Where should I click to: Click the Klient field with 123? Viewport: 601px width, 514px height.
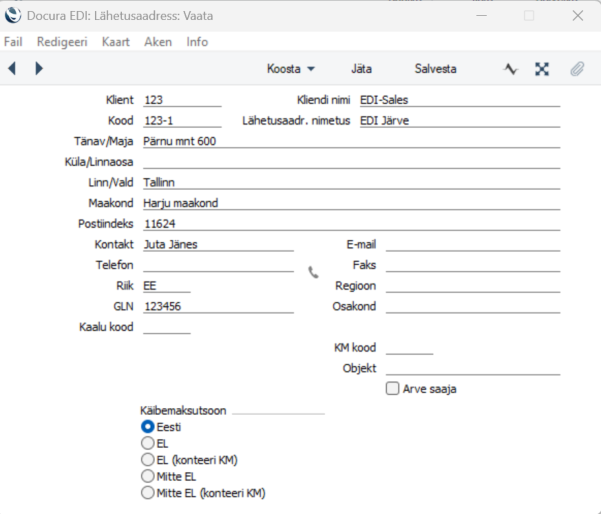pyautogui.click(x=182, y=100)
